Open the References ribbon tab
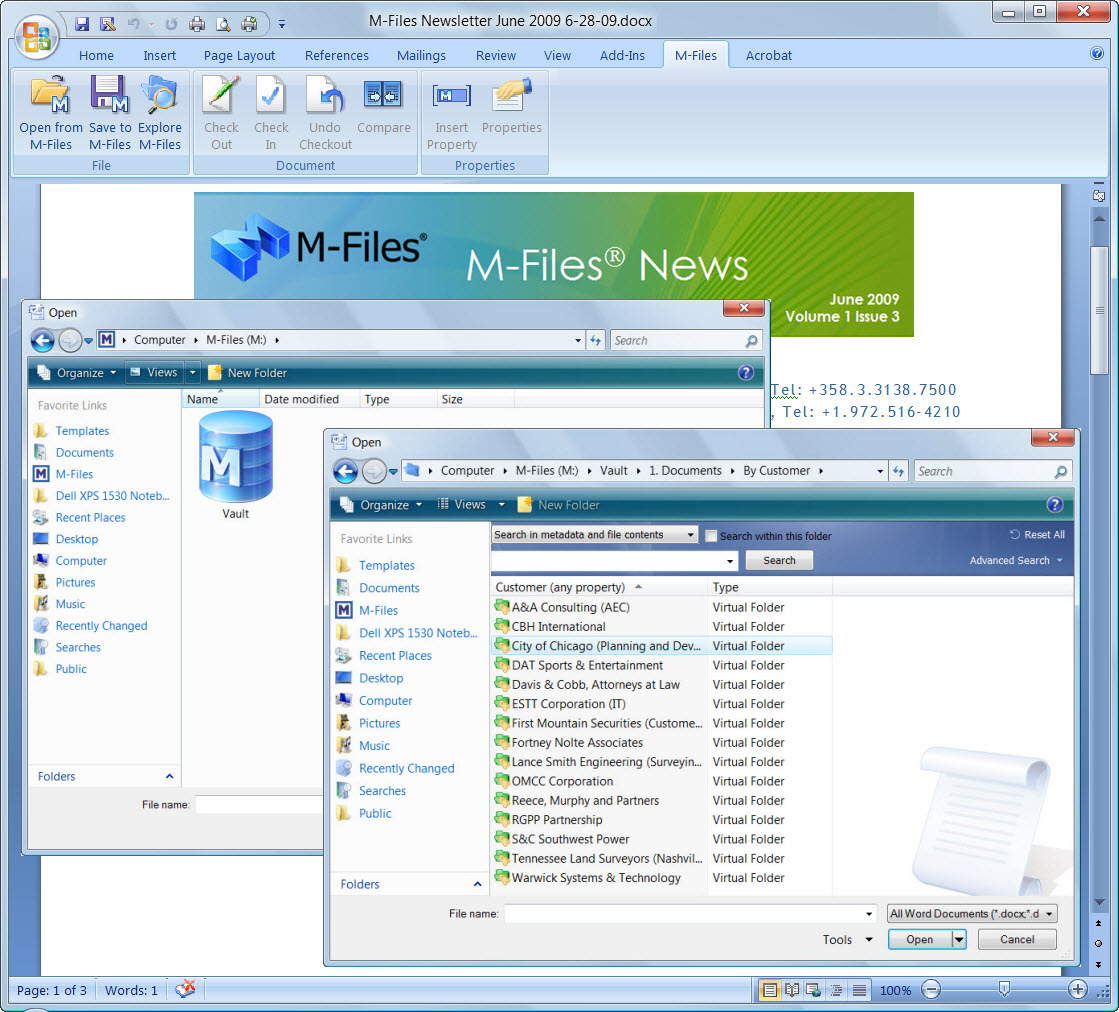 (337, 55)
